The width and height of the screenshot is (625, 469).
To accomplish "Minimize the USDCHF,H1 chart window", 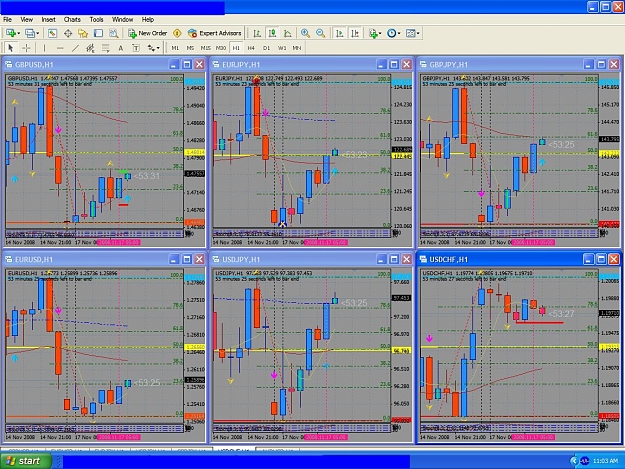I will pos(588,259).
